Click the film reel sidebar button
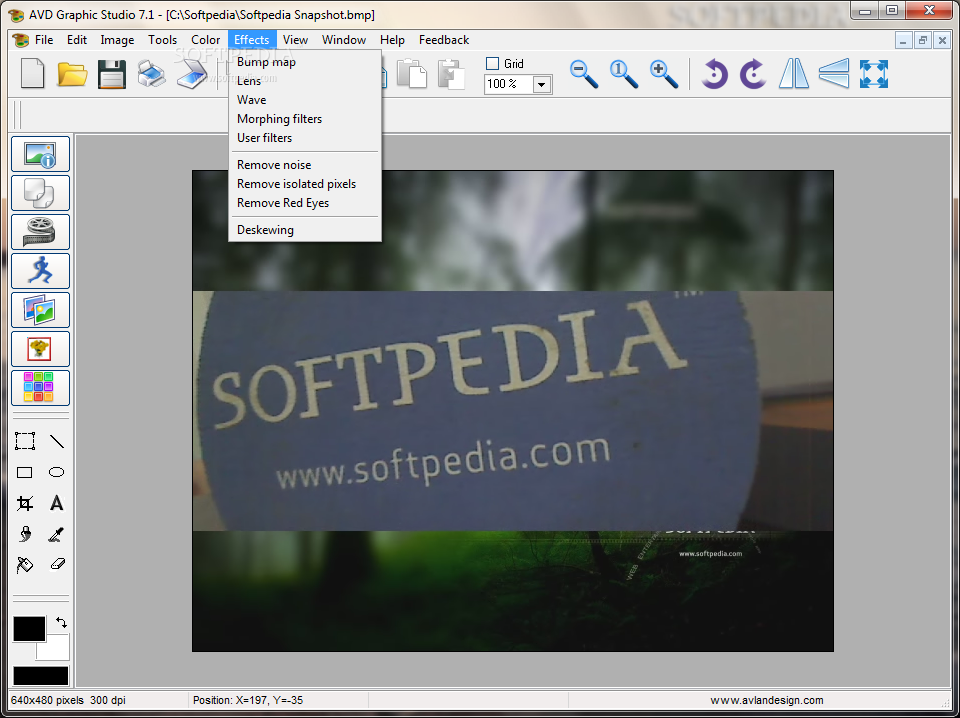Viewport: 960px width, 718px height. pos(40,232)
